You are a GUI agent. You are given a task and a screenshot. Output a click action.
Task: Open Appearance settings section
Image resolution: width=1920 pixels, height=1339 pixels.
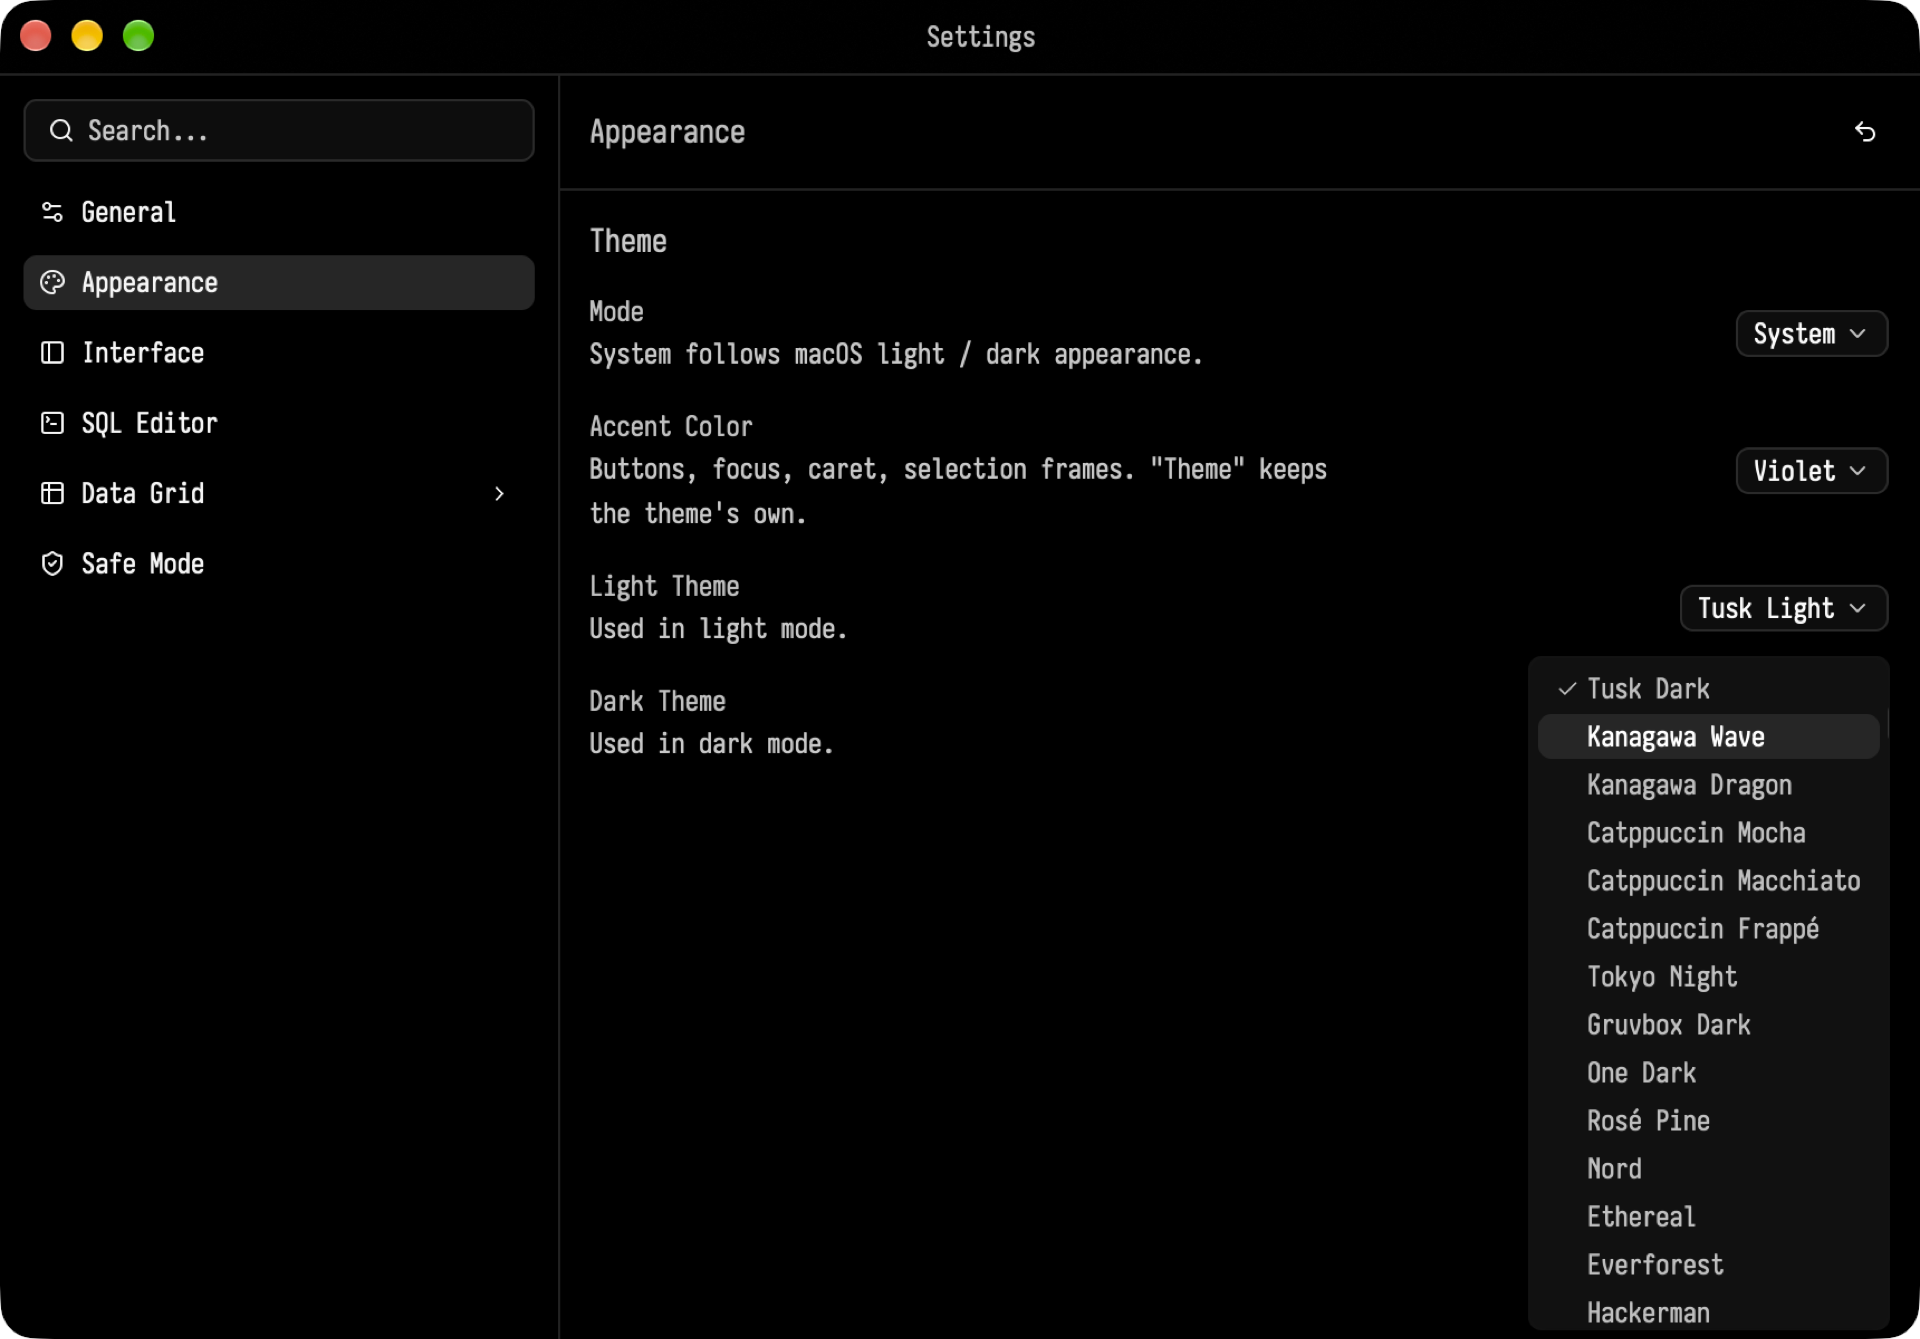coord(279,283)
